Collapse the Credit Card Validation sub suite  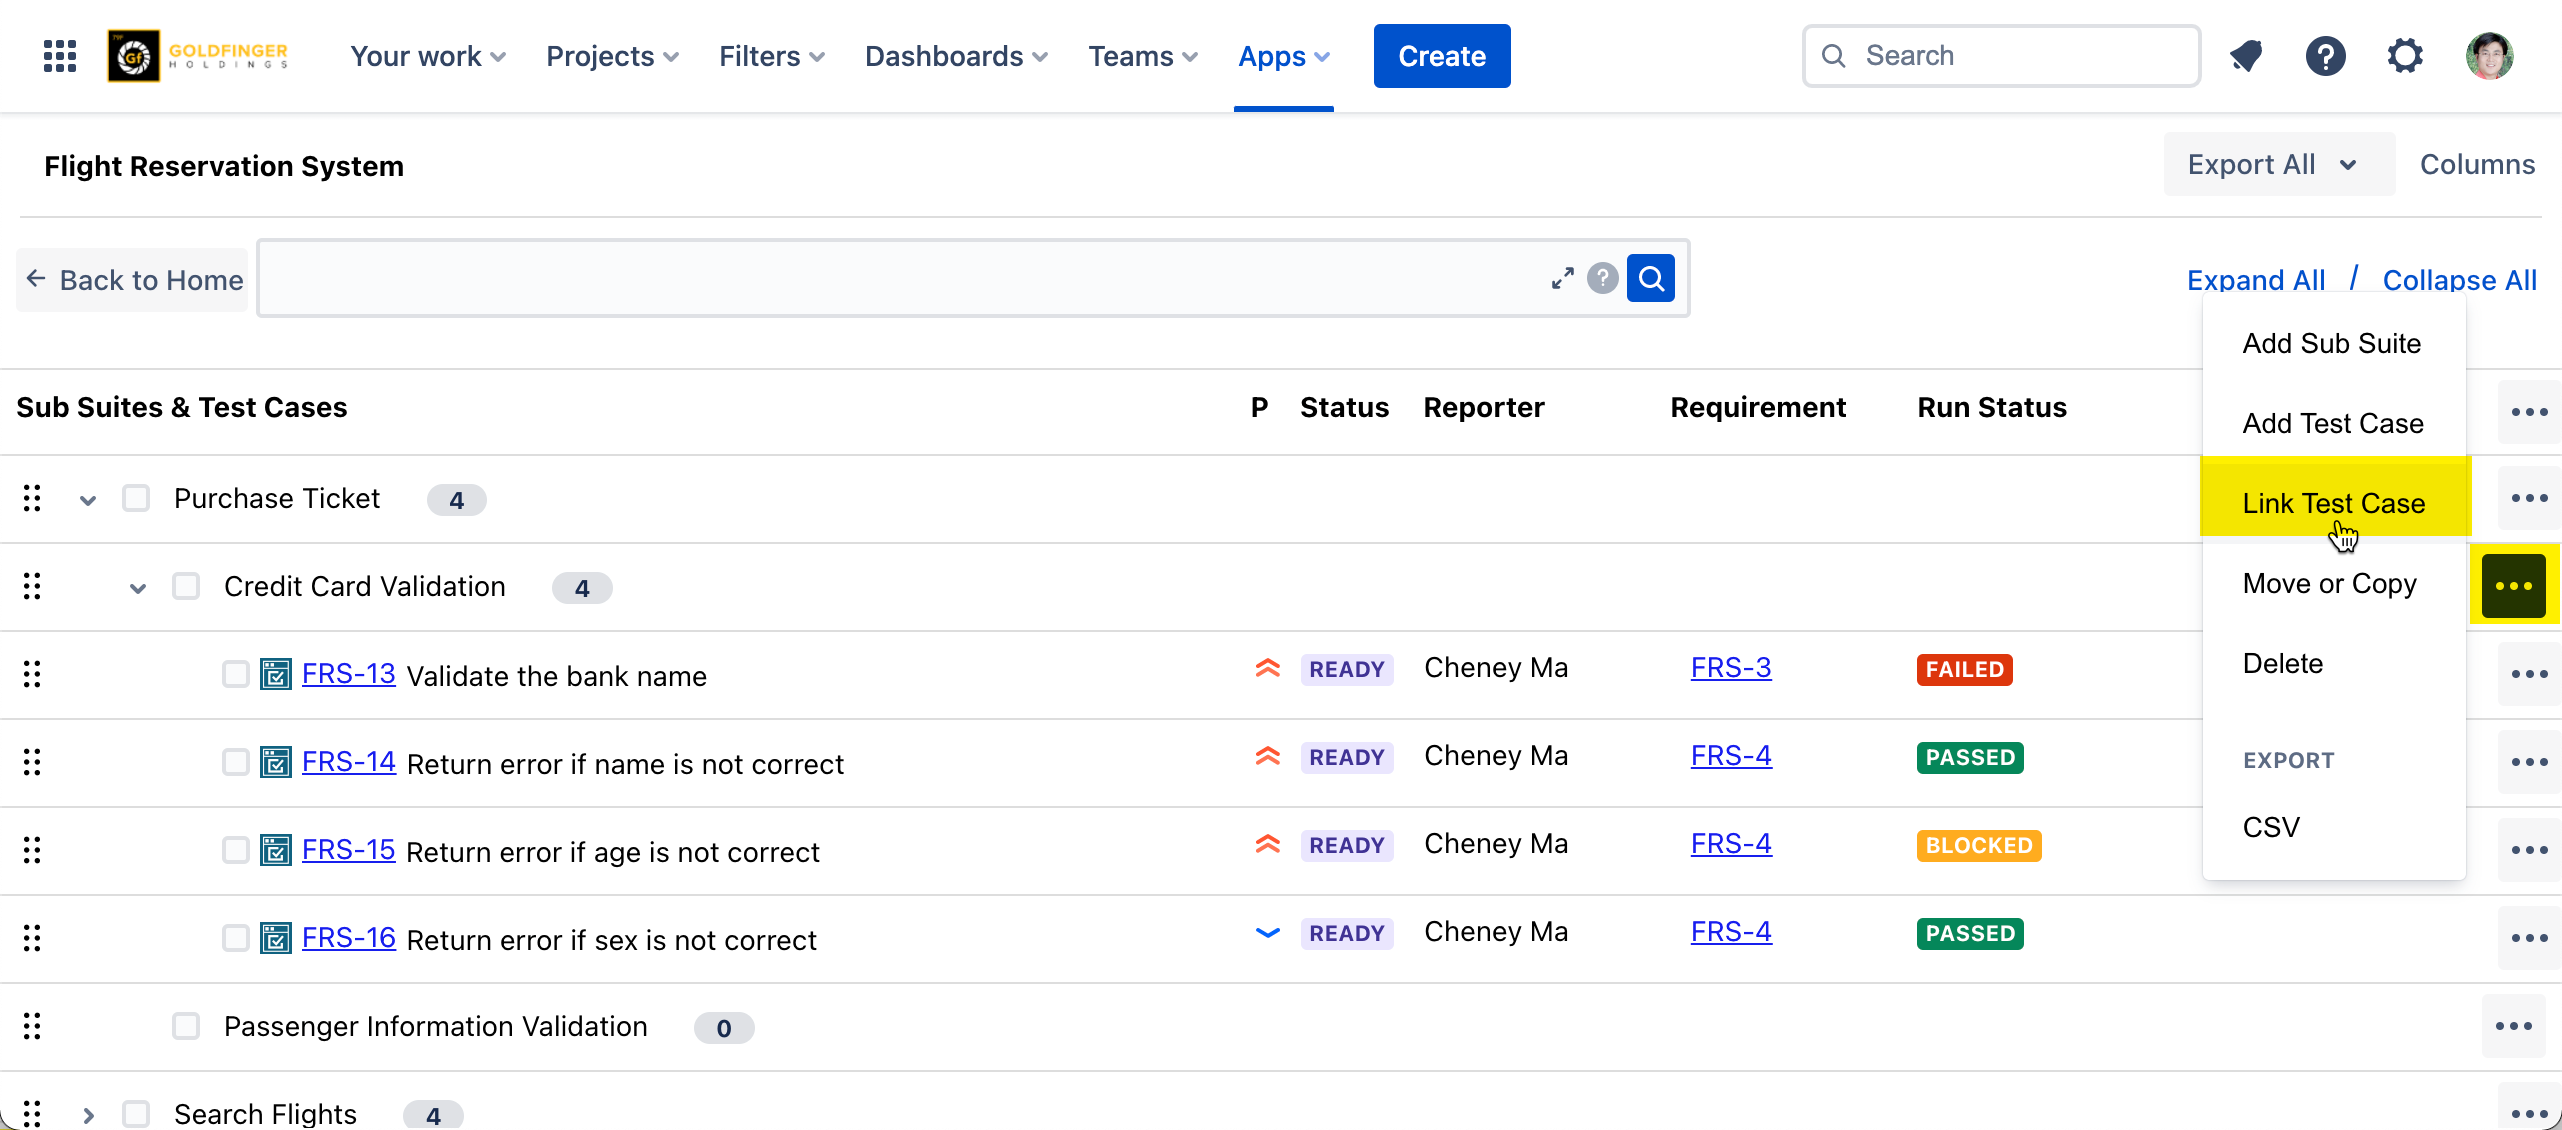point(138,588)
